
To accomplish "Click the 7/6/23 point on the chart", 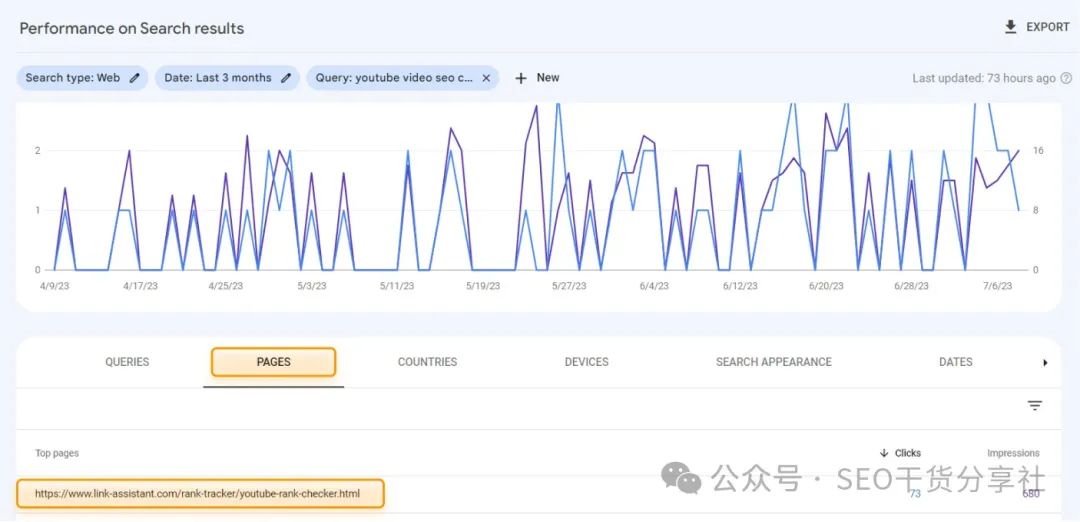I will (x=997, y=286).
